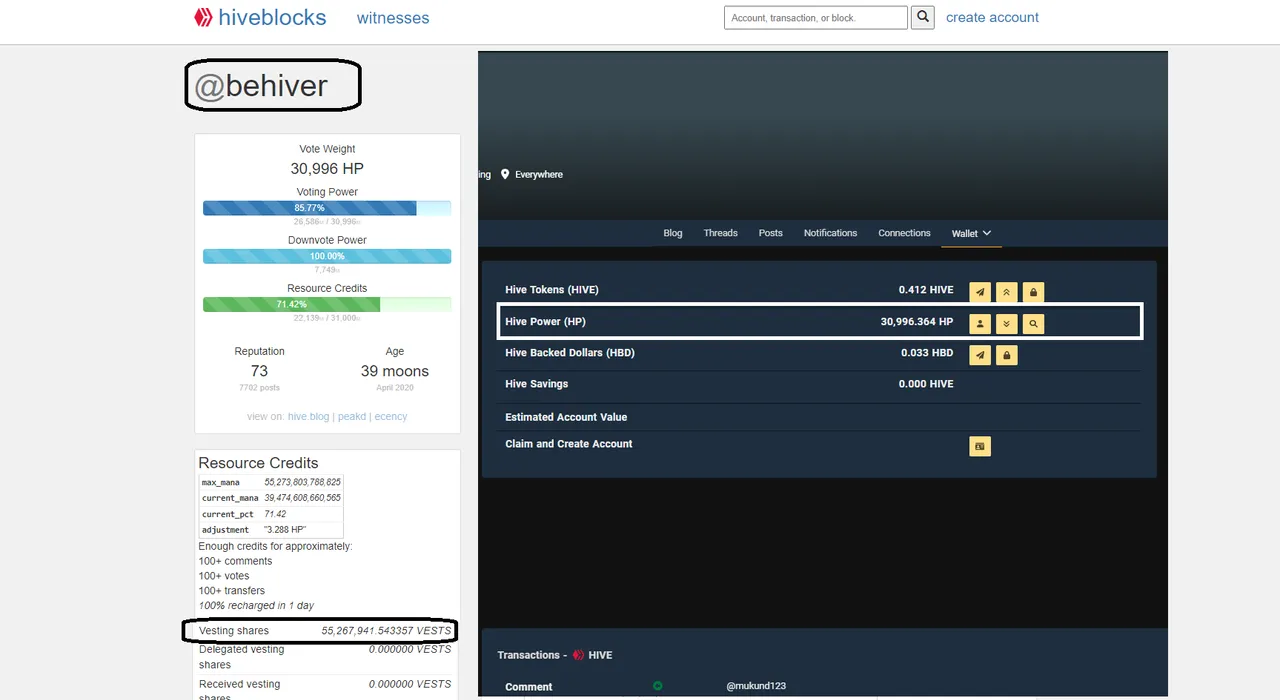1280x700 pixels.
Task: Click the search magnifier button in header
Action: (924, 17)
